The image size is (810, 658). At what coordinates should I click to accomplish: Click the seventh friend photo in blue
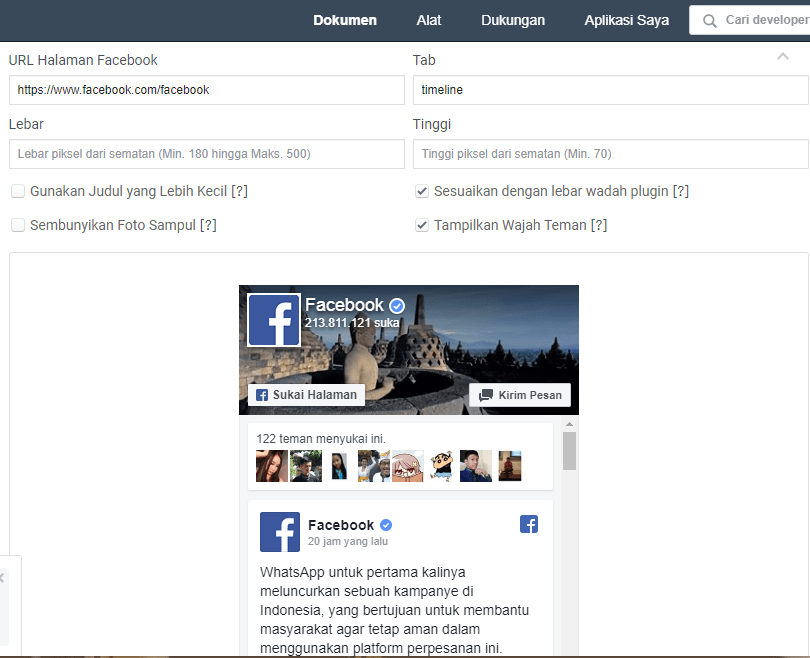pyautogui.click(x=476, y=466)
